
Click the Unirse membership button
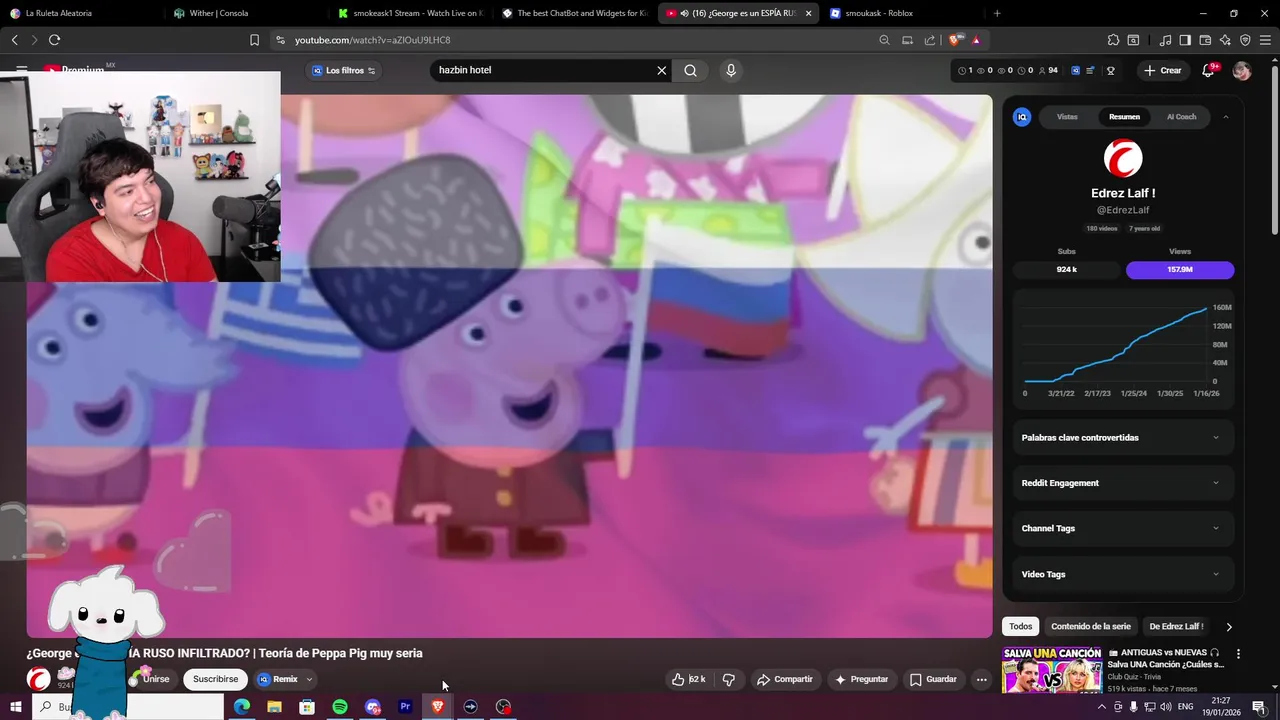click(x=154, y=679)
